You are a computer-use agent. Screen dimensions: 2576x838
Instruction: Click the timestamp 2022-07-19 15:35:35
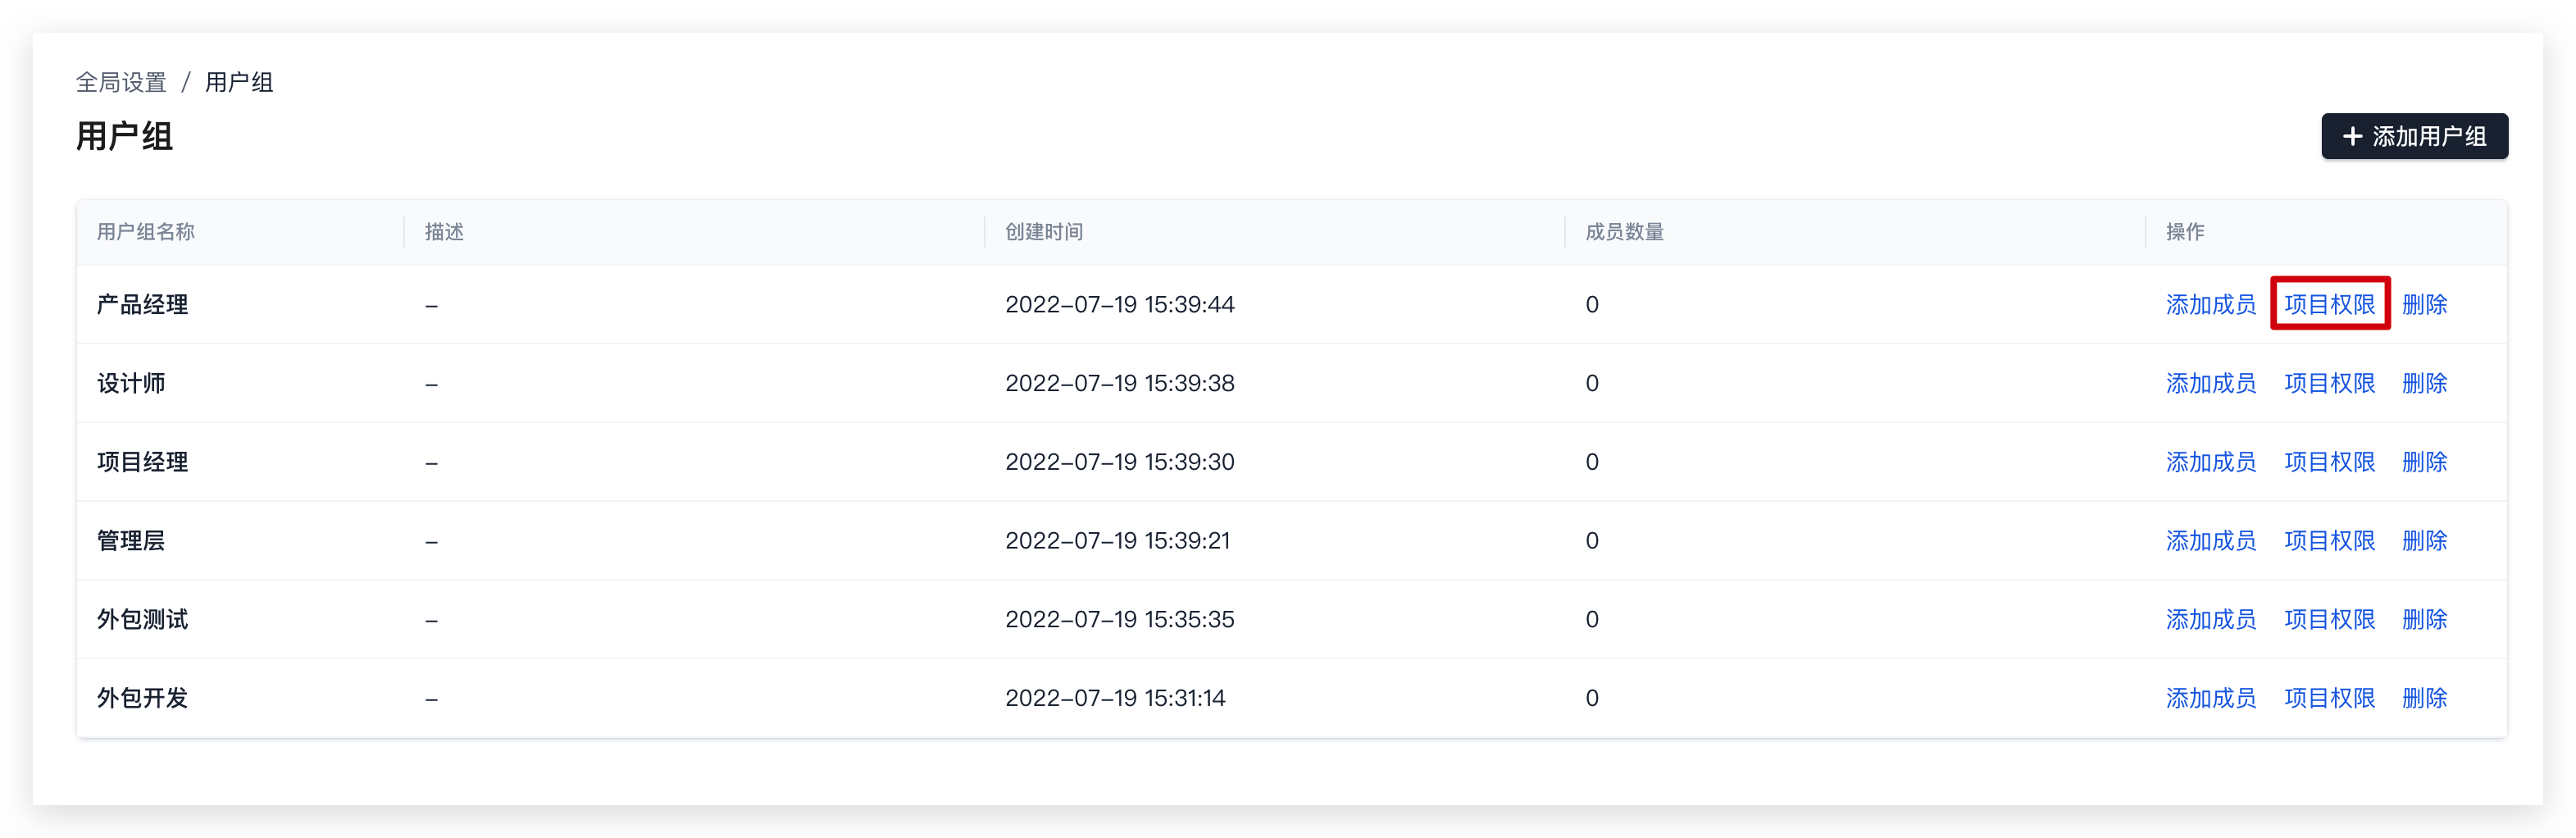1120,620
